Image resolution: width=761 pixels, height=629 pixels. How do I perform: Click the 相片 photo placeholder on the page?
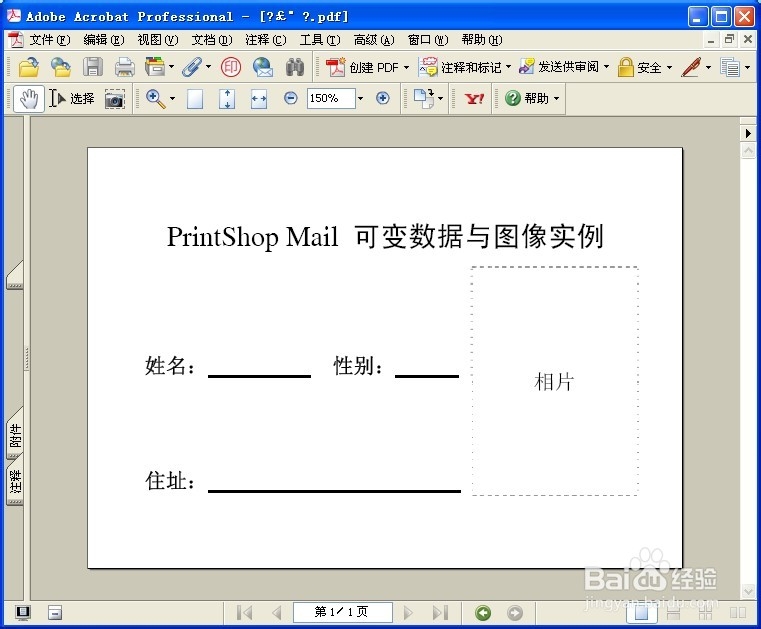point(555,381)
